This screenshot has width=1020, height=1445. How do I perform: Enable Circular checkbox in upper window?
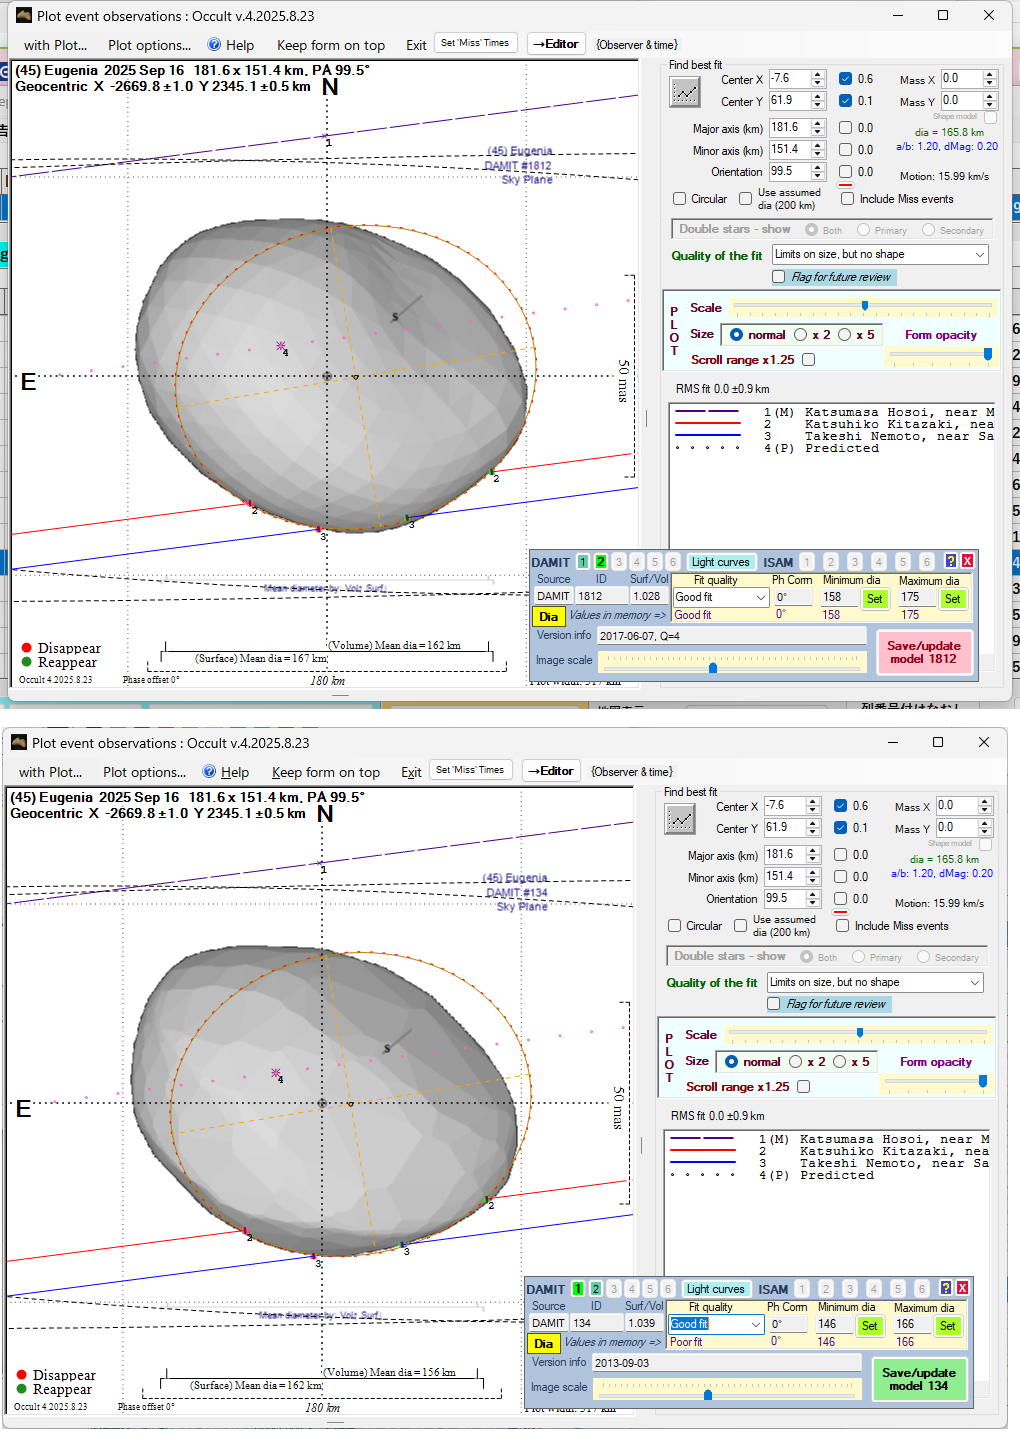coord(680,199)
